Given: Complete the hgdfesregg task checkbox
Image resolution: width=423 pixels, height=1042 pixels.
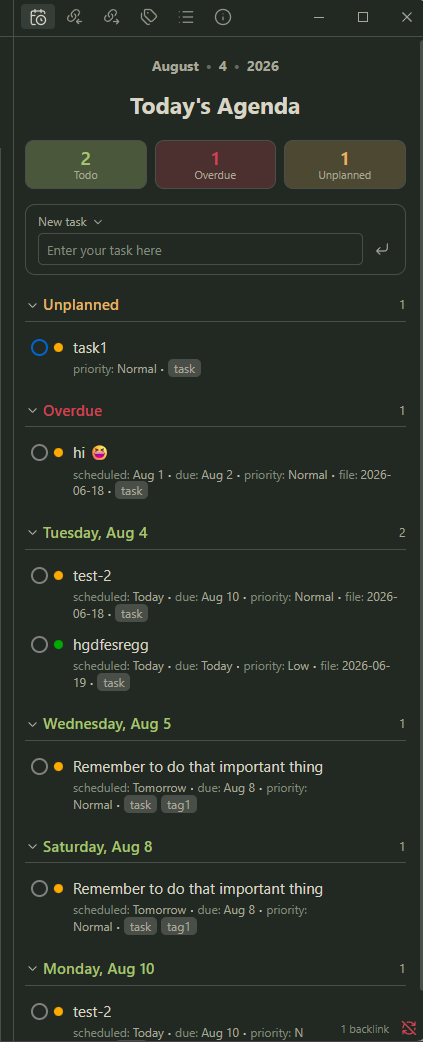Looking at the screenshot, I should (x=39, y=645).
